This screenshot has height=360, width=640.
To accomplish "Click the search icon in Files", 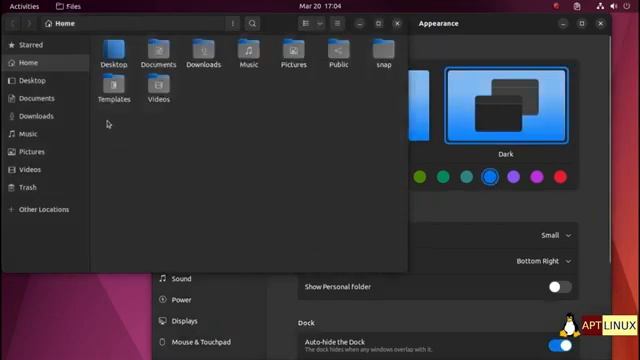I will pyautogui.click(x=252, y=24).
